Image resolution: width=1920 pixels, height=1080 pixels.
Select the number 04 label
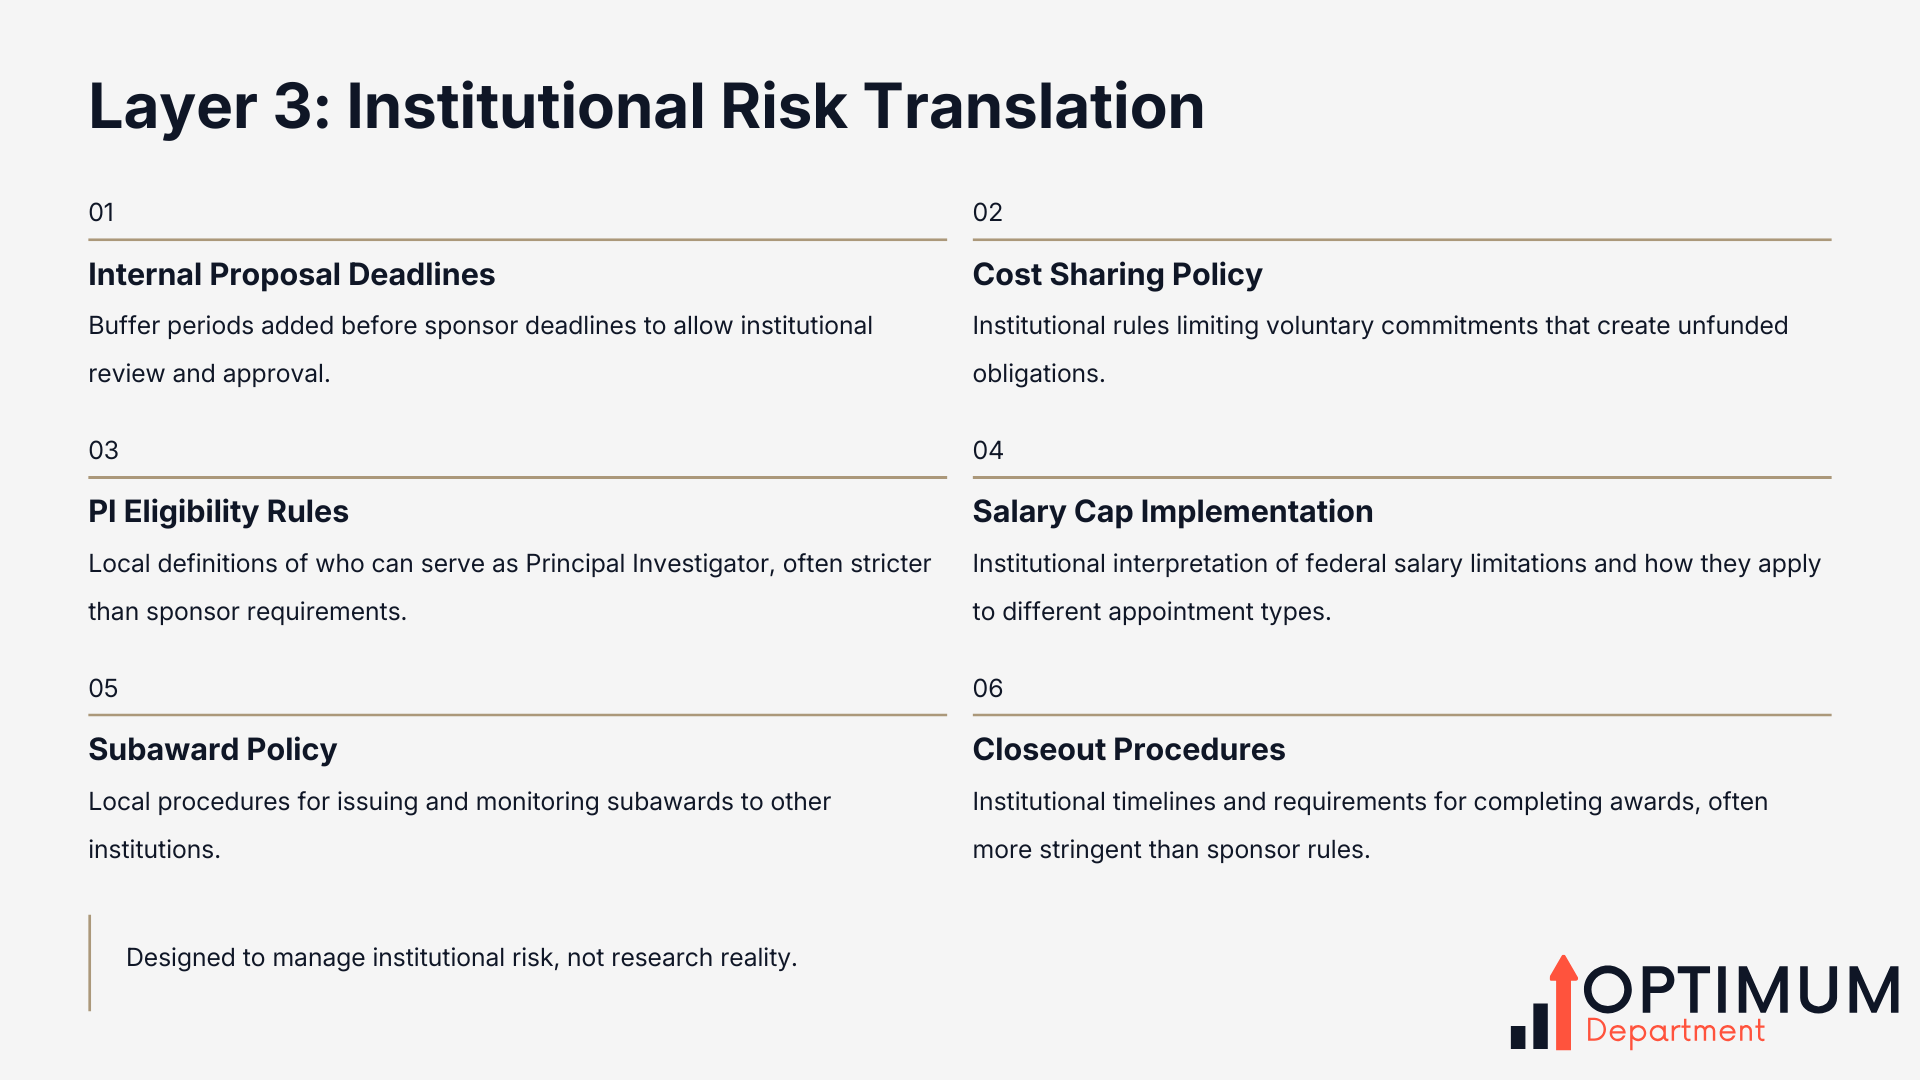click(987, 450)
